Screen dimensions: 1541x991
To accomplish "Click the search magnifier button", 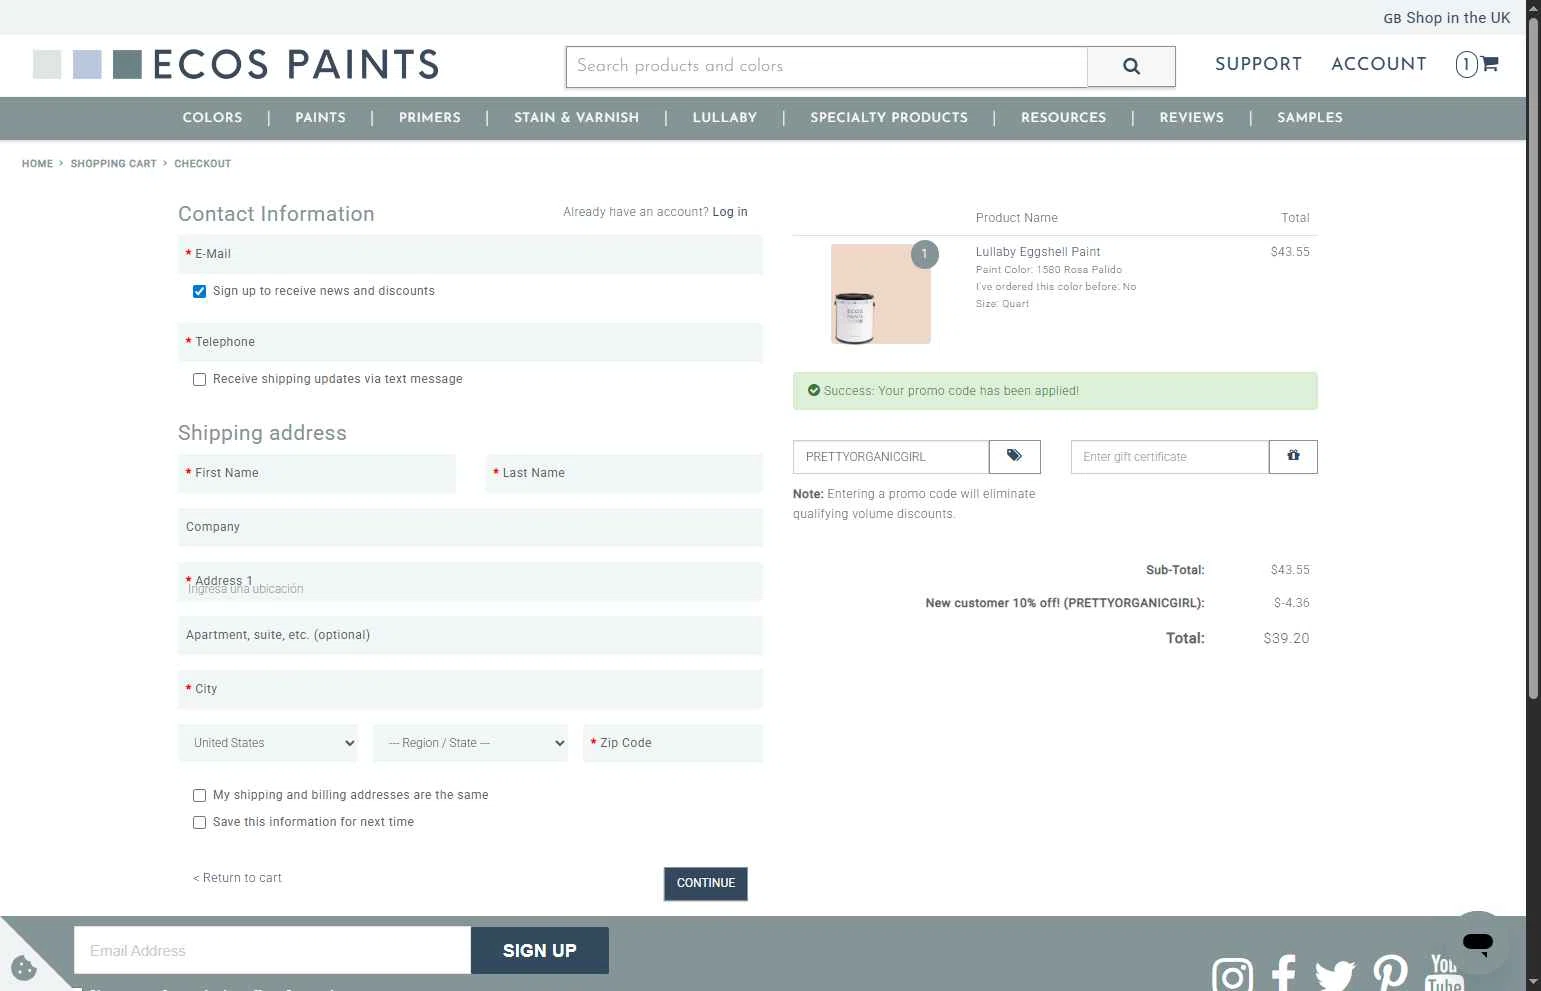I will click(x=1131, y=66).
